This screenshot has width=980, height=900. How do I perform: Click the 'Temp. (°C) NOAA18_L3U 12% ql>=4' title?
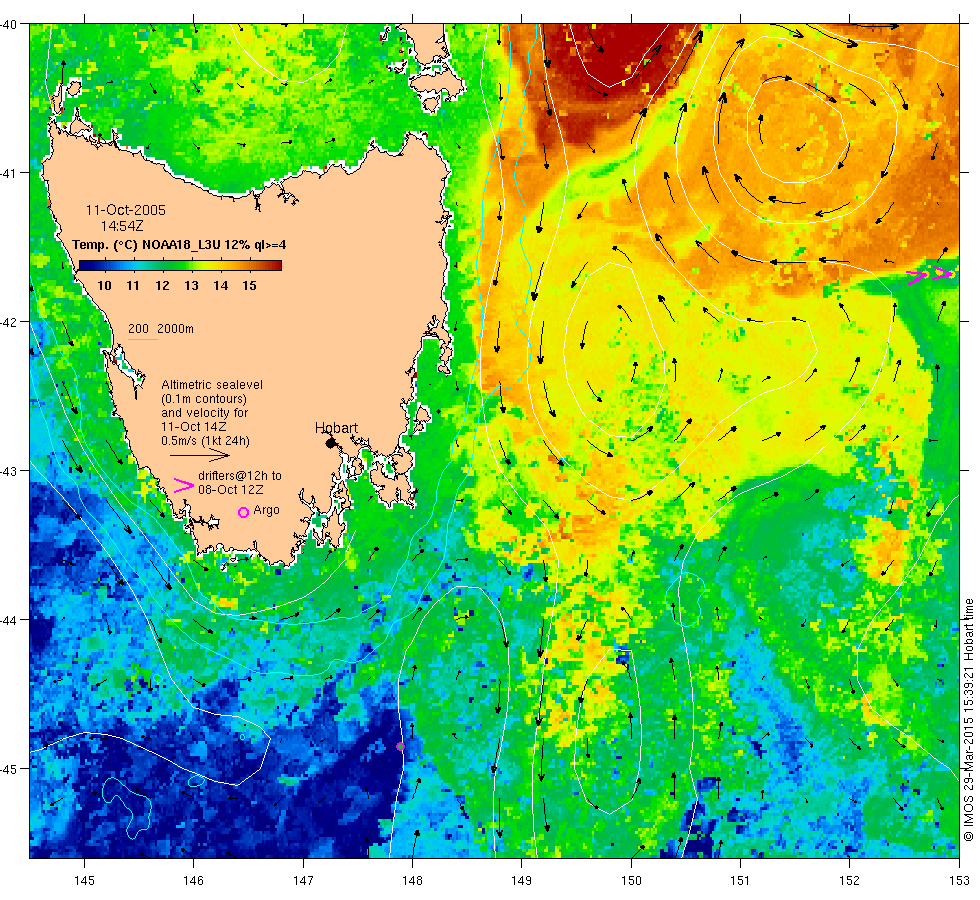[x=179, y=245]
